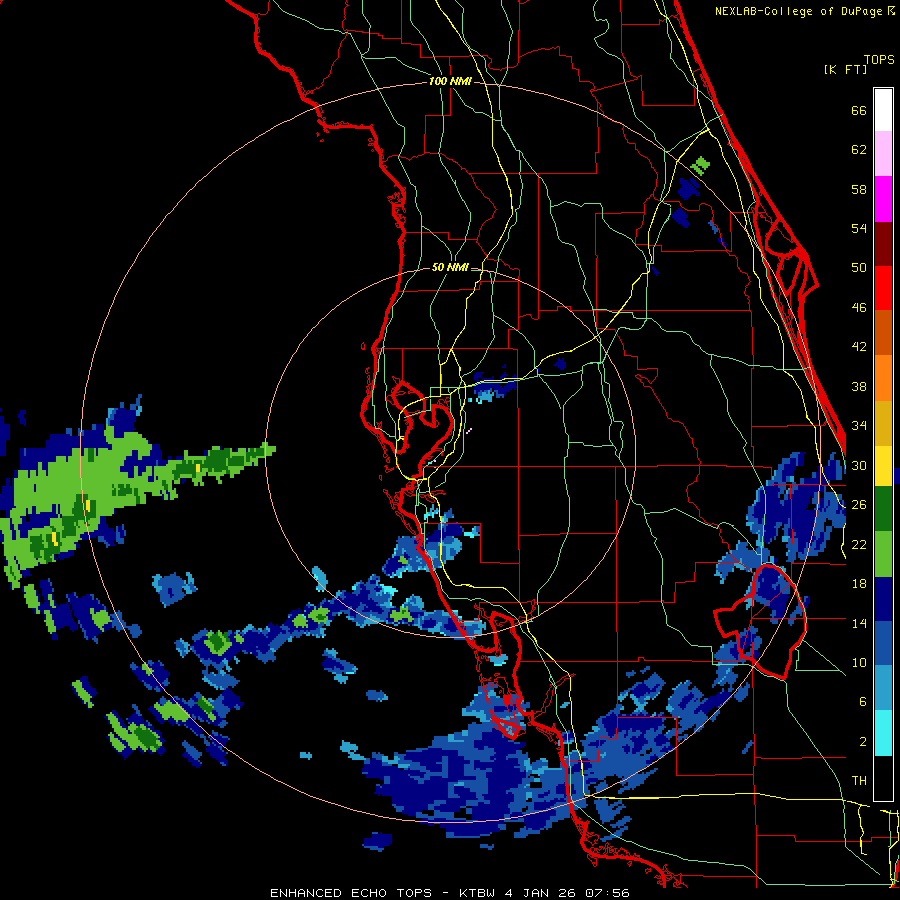Click the cyan legend swatch
900x900 pixels.
coord(883,733)
